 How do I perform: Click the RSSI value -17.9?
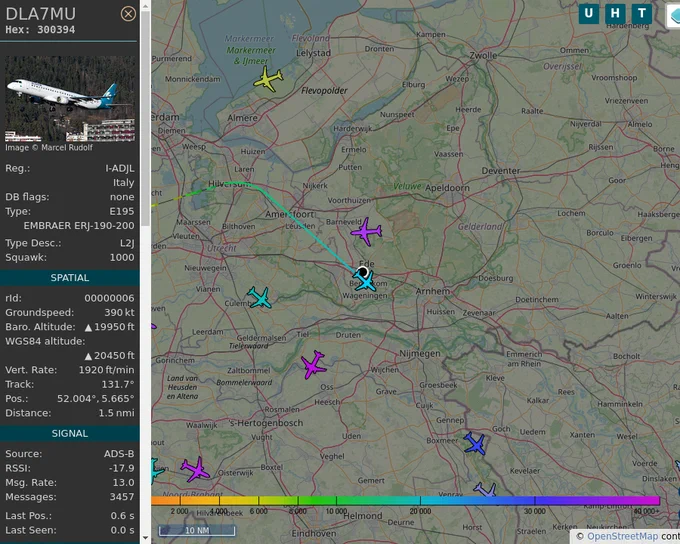tap(122, 468)
